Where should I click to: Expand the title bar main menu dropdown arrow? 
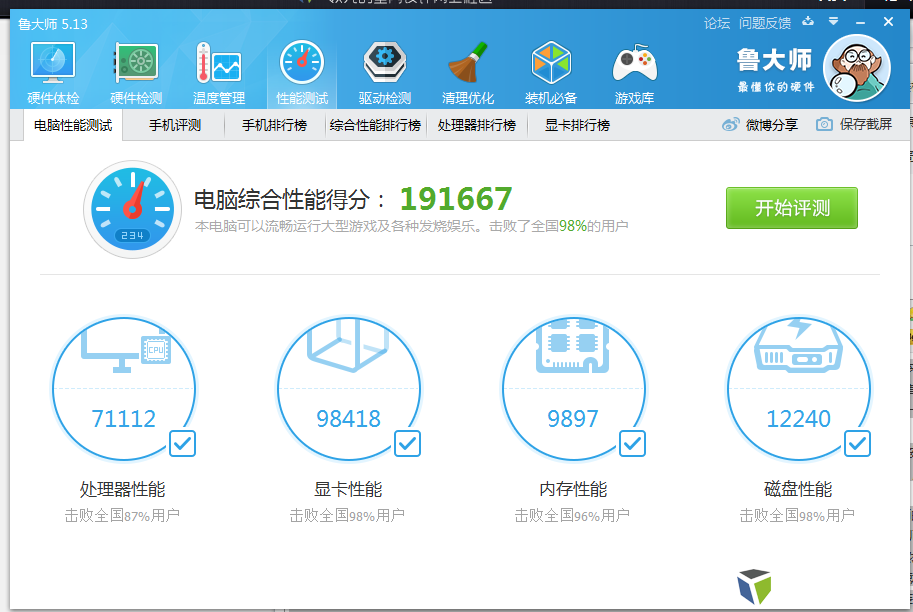(833, 22)
